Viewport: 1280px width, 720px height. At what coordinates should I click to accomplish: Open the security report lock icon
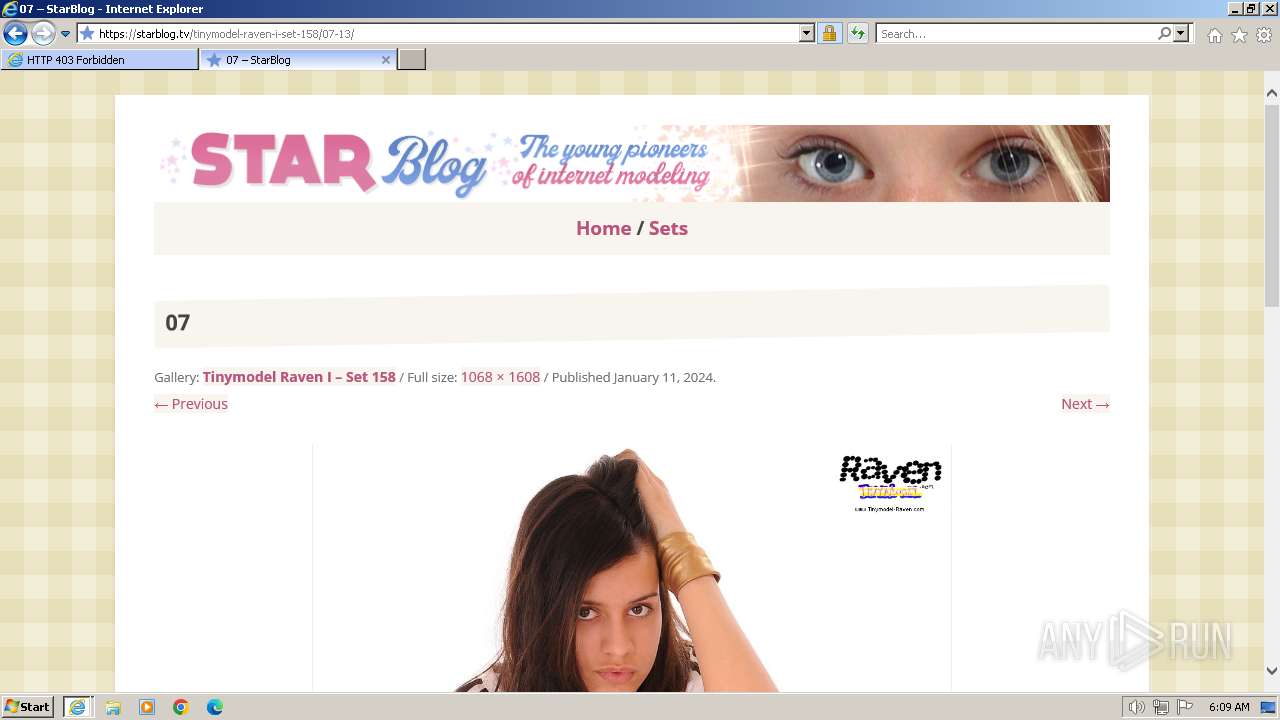(829, 34)
